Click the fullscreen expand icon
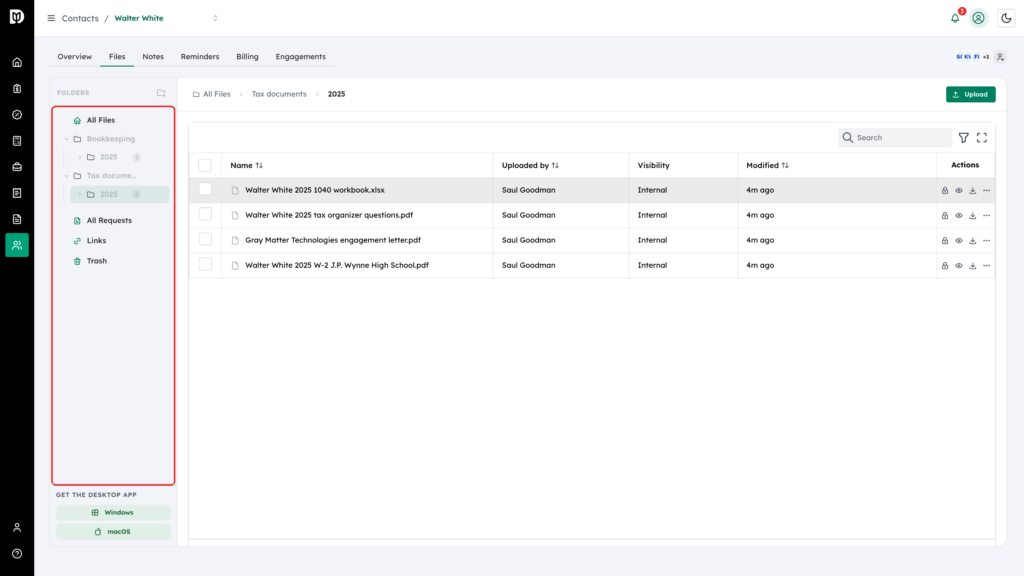This screenshot has height=576, width=1024. [x=982, y=138]
